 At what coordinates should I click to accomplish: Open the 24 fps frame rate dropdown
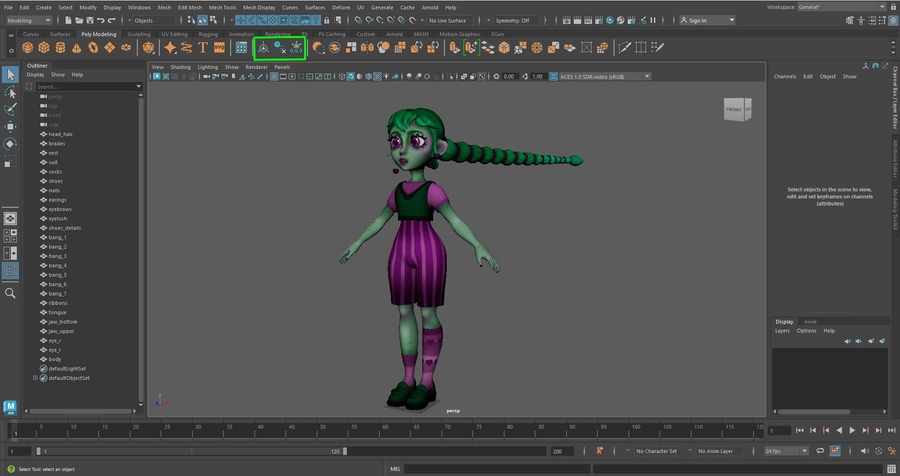coord(786,451)
